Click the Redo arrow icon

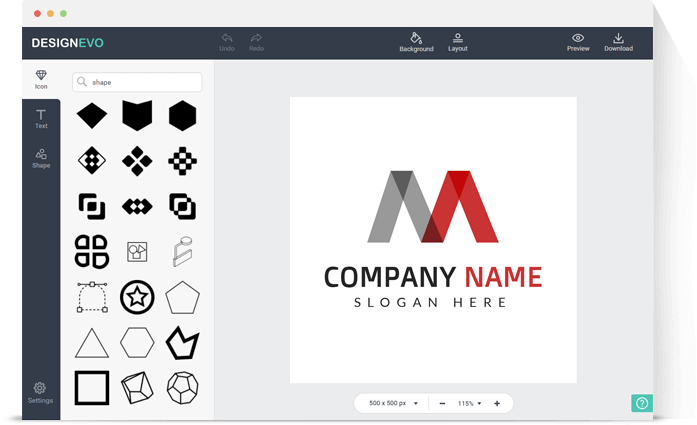(256, 38)
